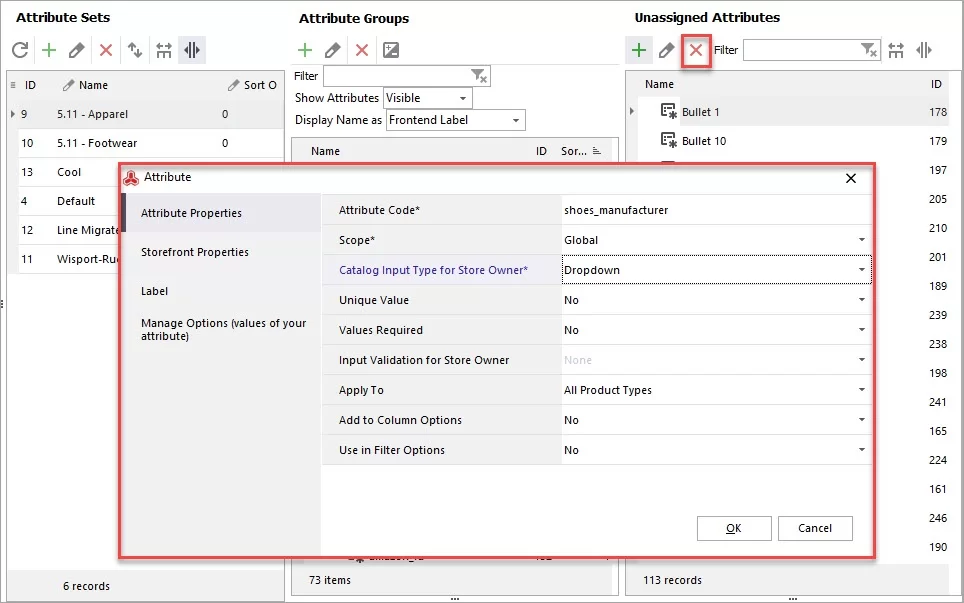
Task: Clear the Attribute Groups filter
Action: [x=480, y=76]
